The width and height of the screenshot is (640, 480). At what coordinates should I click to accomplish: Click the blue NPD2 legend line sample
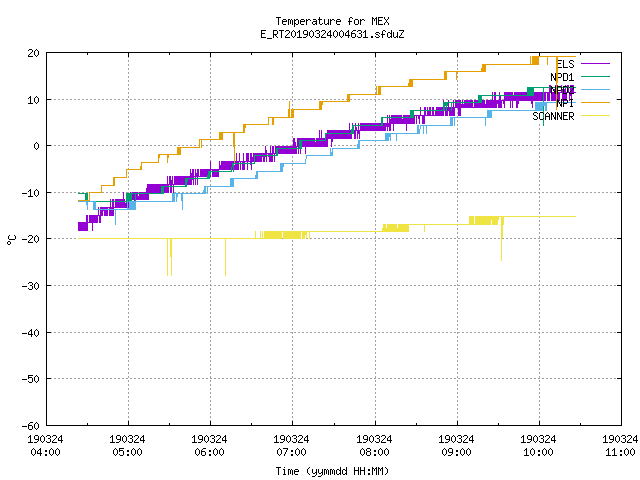pos(595,89)
